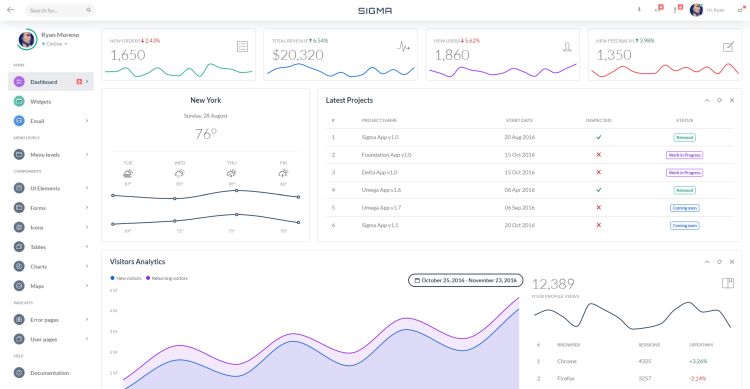Expand the Forms submenu chevron
This screenshot has width=750, height=389.
[x=87, y=208]
